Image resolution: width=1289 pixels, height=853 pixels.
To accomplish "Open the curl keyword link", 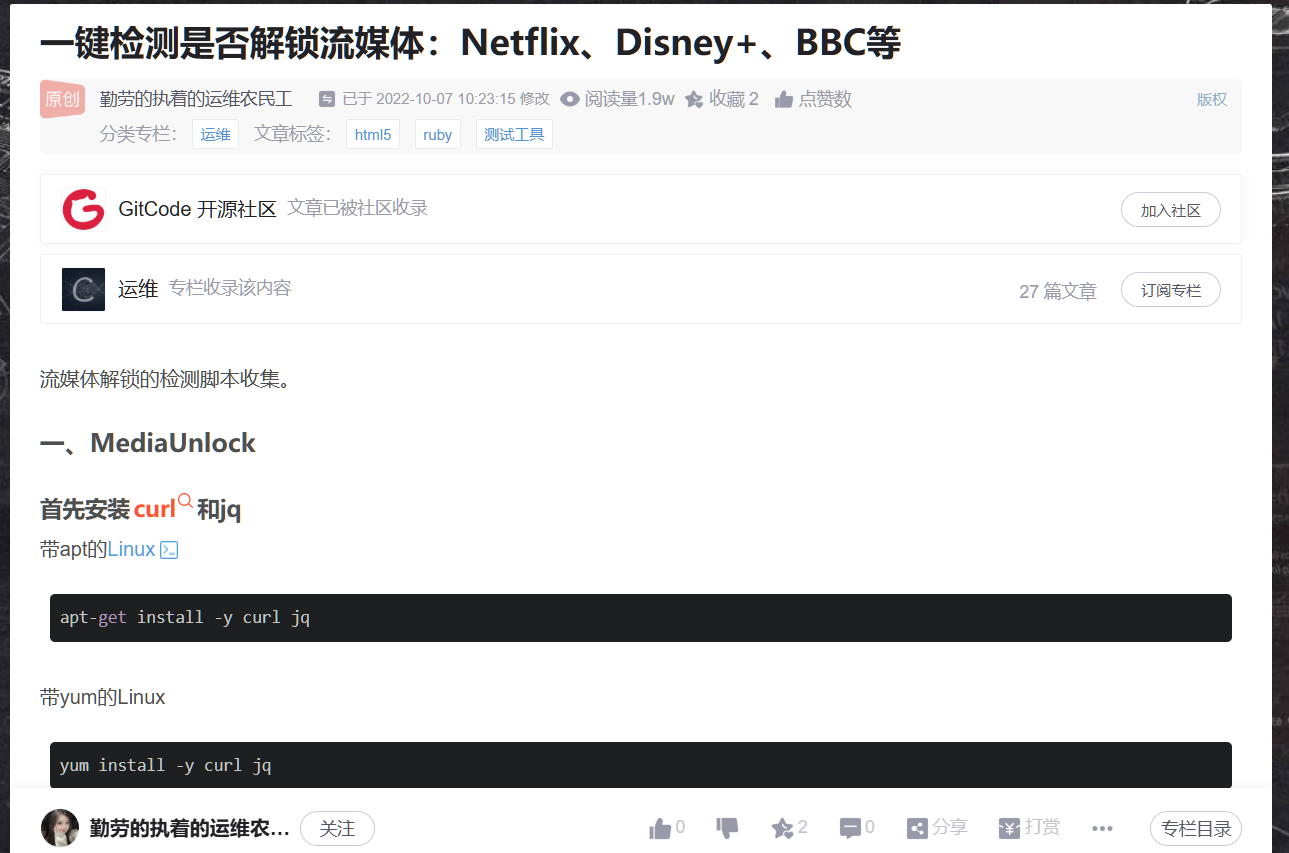I will pyautogui.click(x=155, y=509).
